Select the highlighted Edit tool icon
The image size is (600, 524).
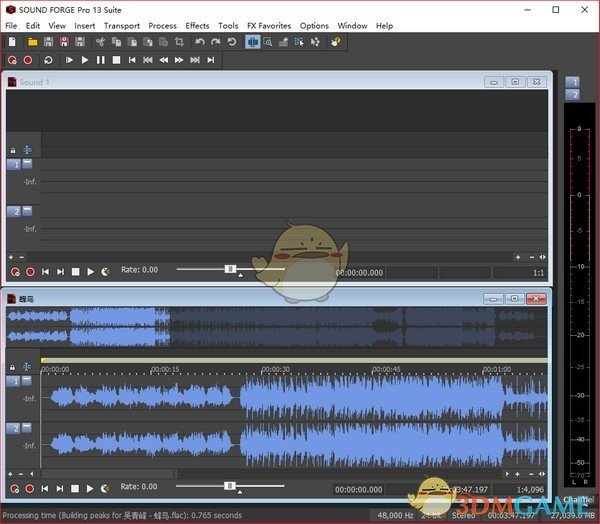pos(253,42)
